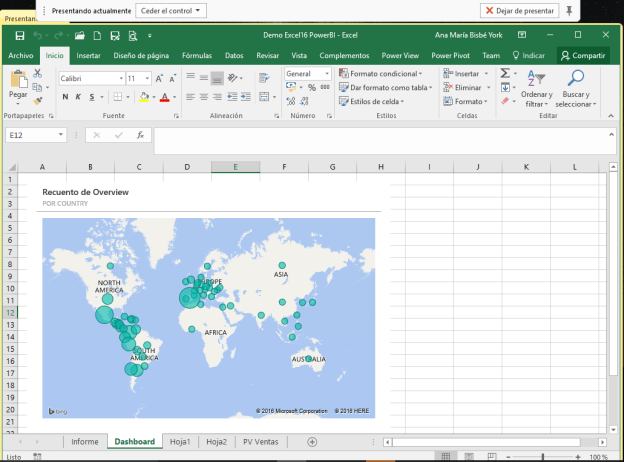This screenshot has height=462, width=624.
Task: Open the Ceder el control dropdown
Action: (171, 10)
